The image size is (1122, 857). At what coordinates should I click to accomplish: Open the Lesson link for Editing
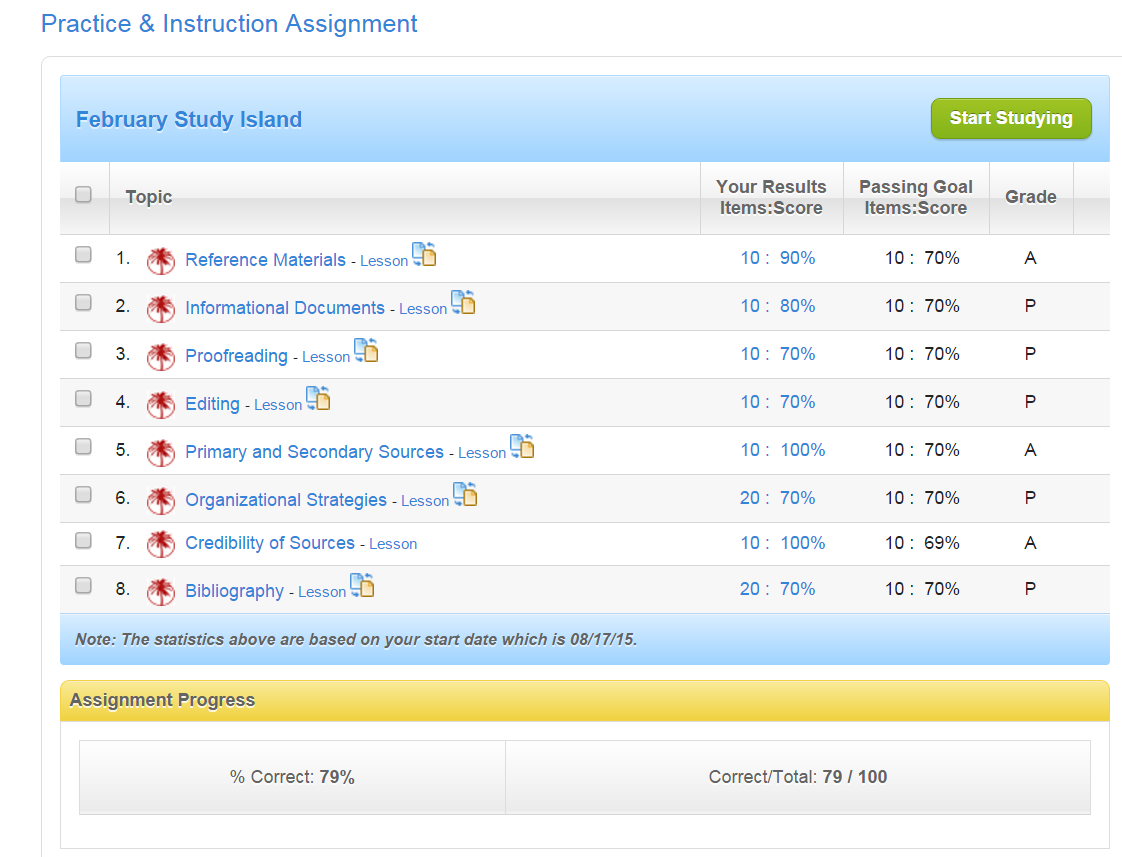coord(278,405)
